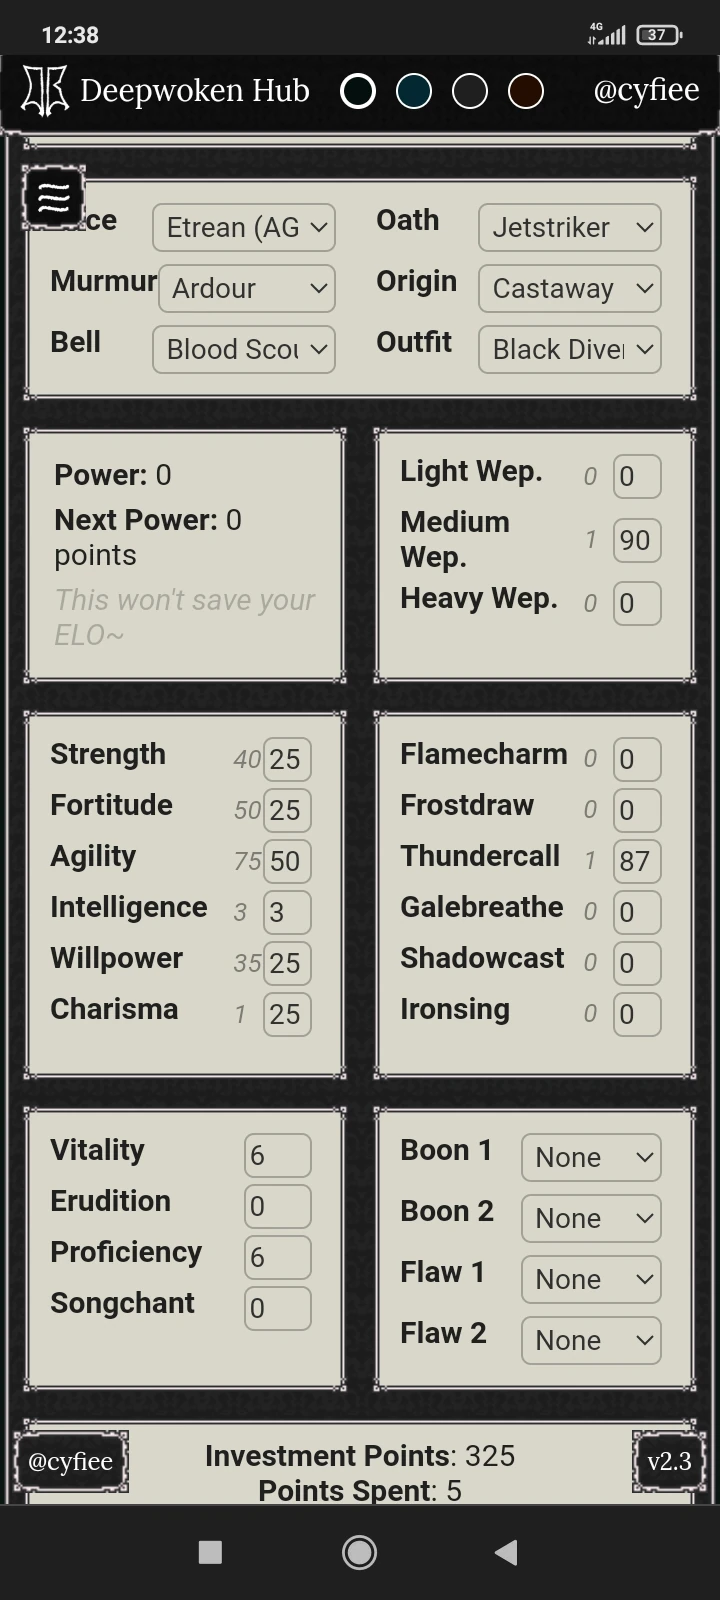Open the Oath dropdown showing Jetstriker
This screenshot has width=720, height=1600.
tap(570, 228)
